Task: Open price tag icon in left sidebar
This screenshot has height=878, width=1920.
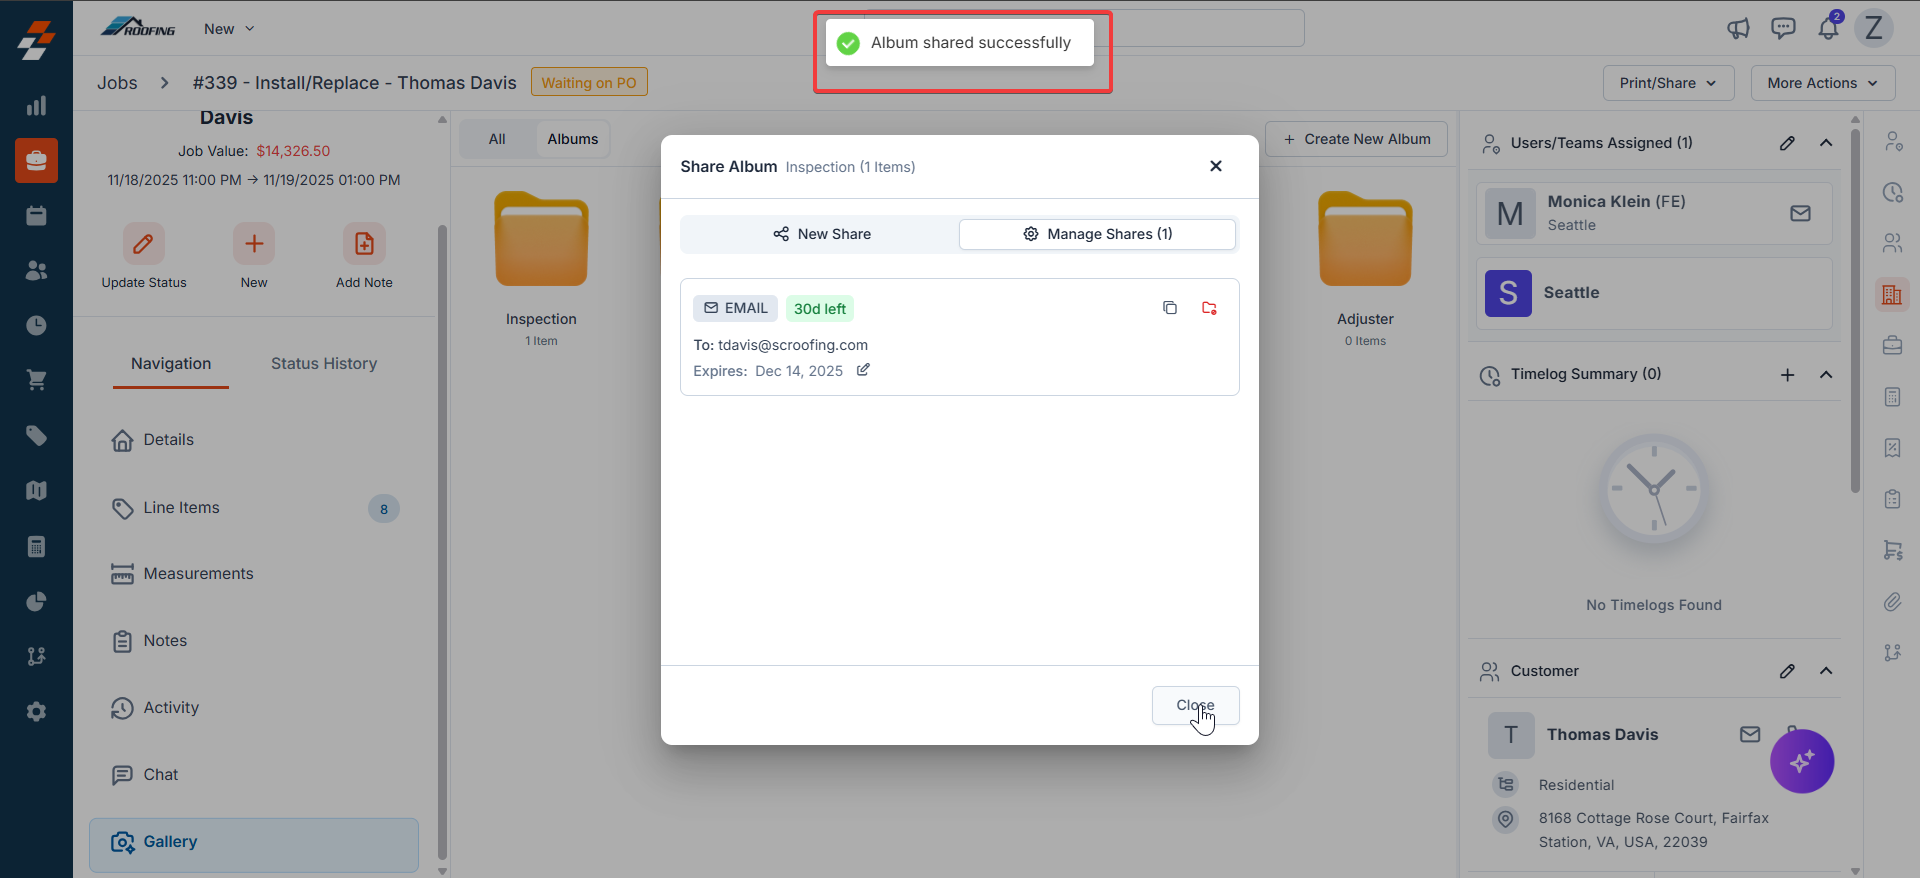Action: [x=36, y=435]
